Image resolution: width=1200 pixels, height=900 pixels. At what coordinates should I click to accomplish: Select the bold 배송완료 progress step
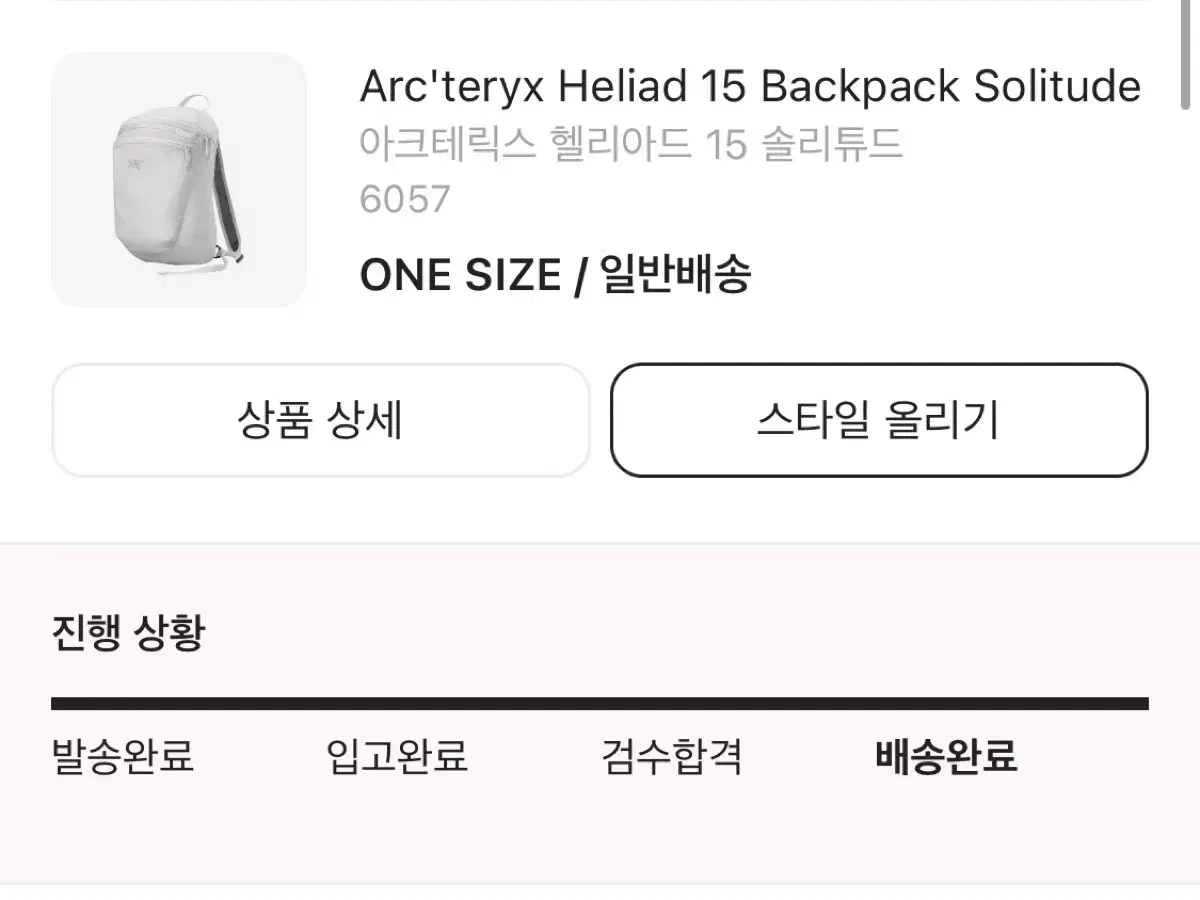click(x=946, y=757)
